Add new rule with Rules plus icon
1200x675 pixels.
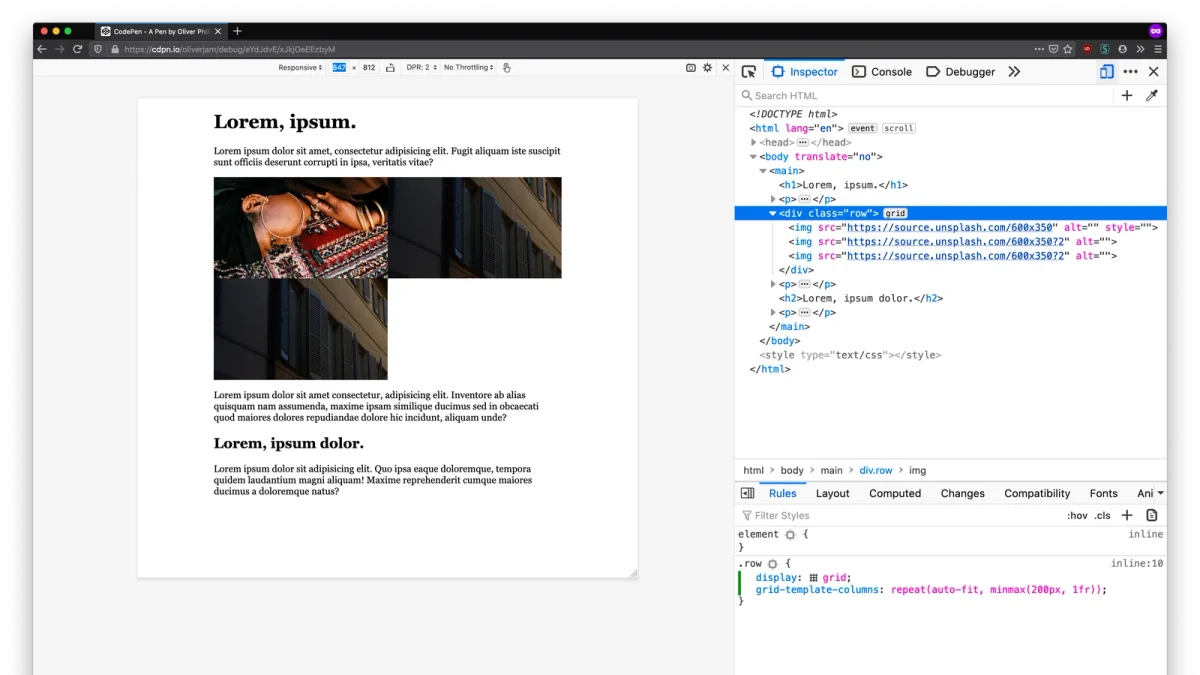click(x=1127, y=515)
